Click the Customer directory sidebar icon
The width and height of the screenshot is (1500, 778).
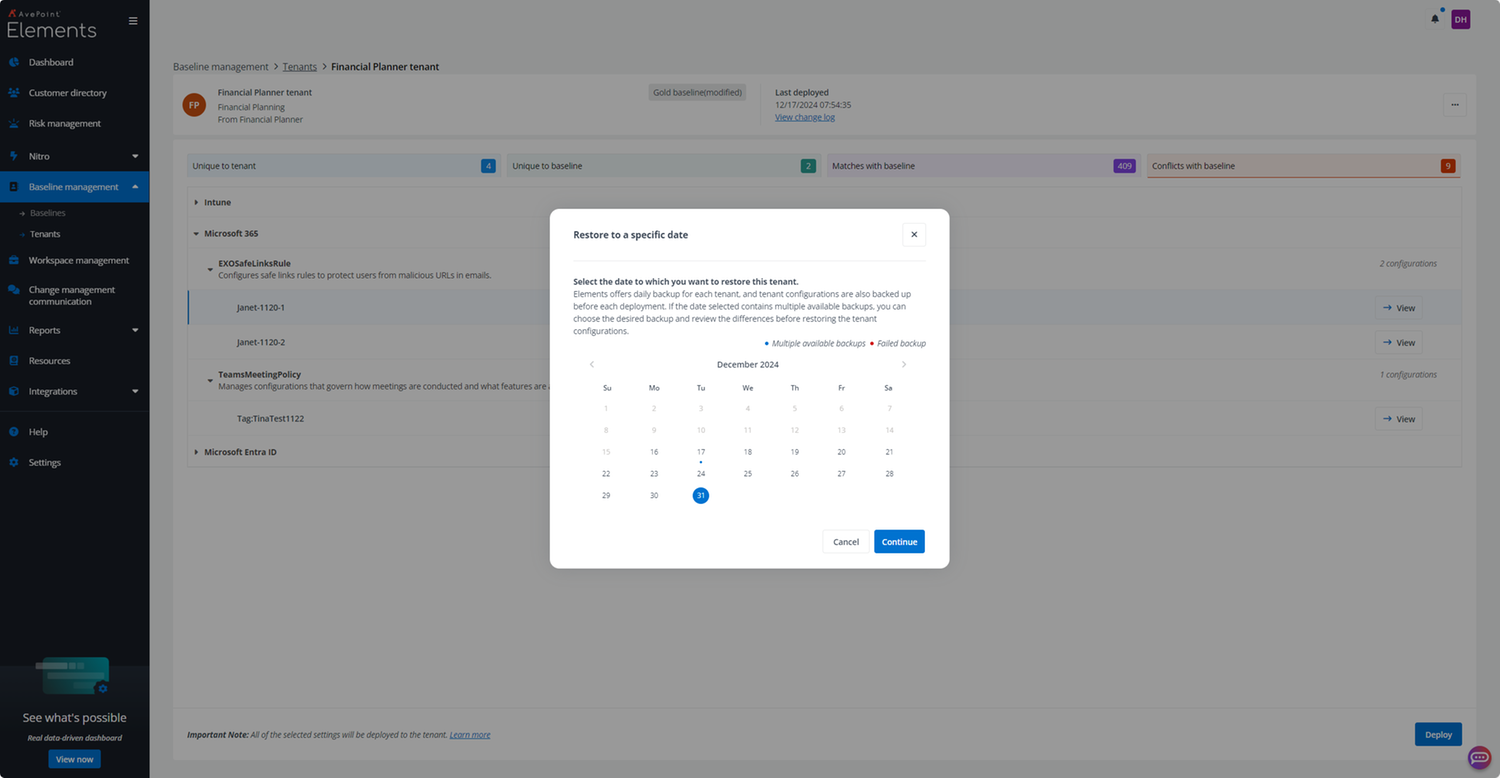[x=14, y=93]
